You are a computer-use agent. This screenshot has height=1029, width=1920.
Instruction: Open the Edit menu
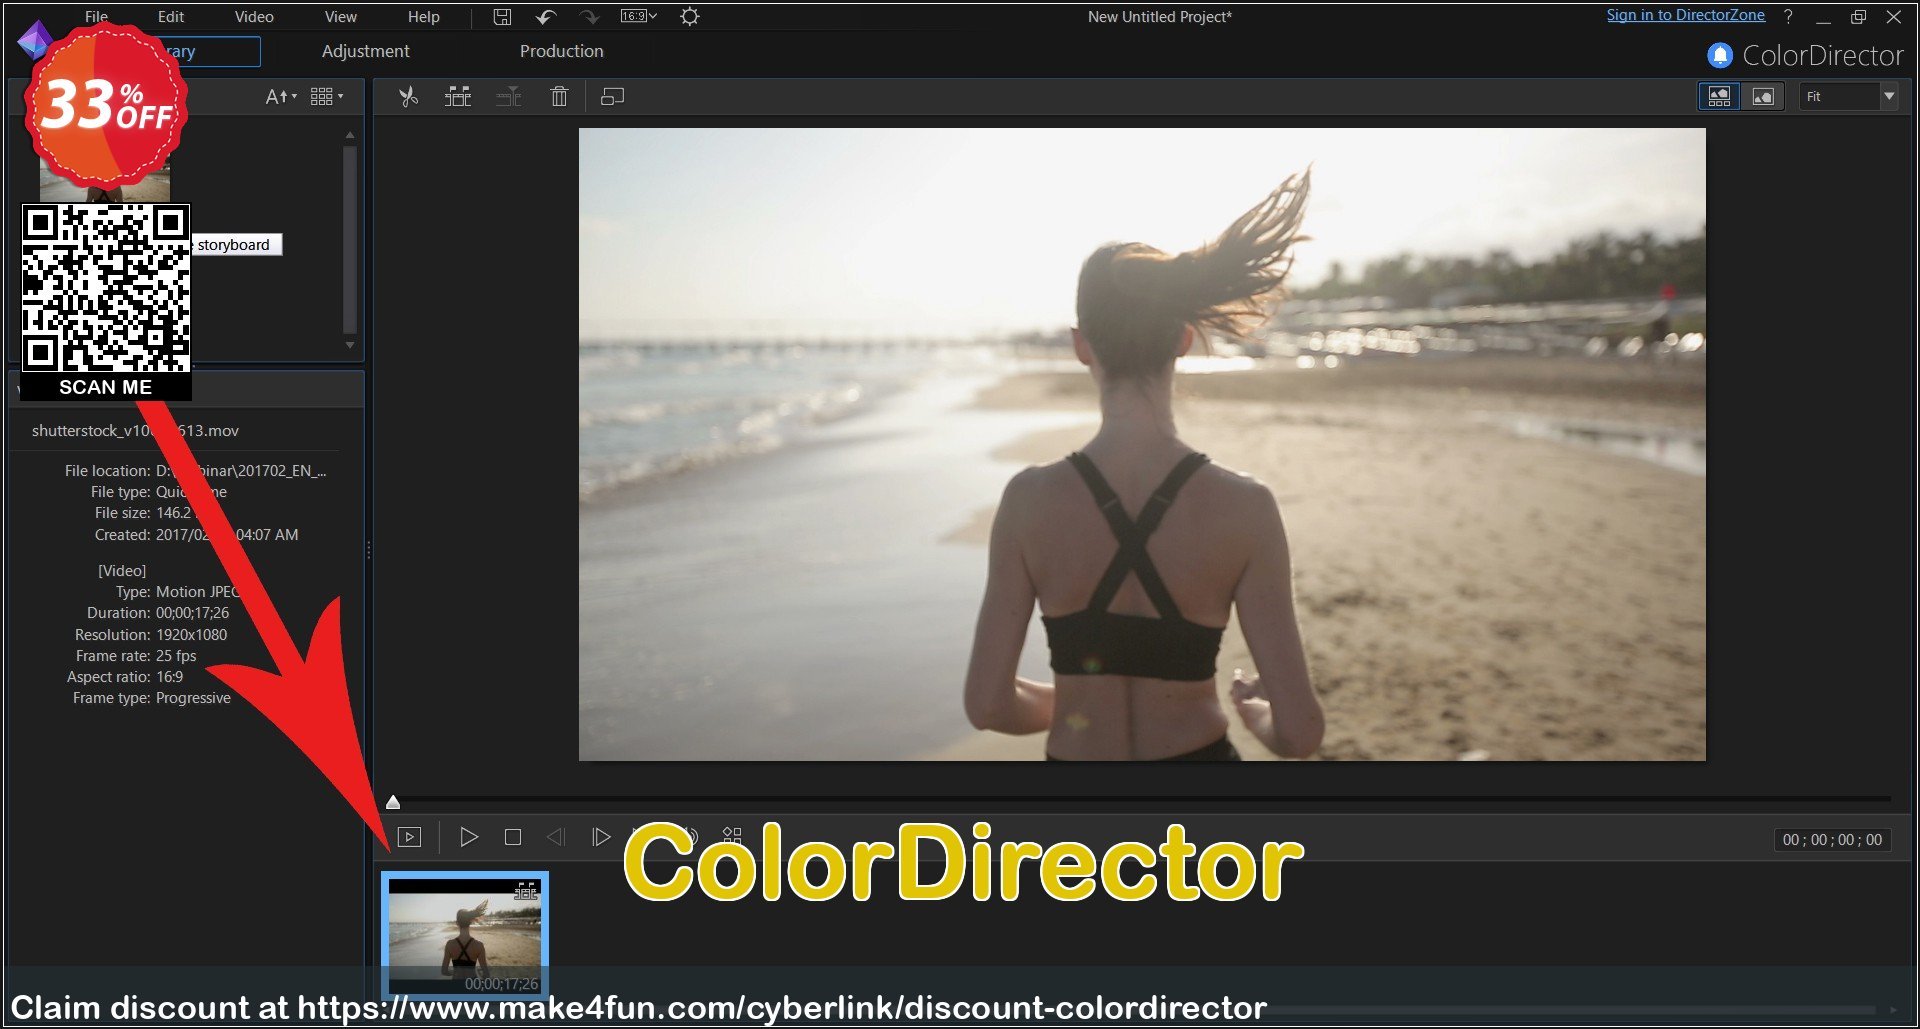click(x=171, y=16)
